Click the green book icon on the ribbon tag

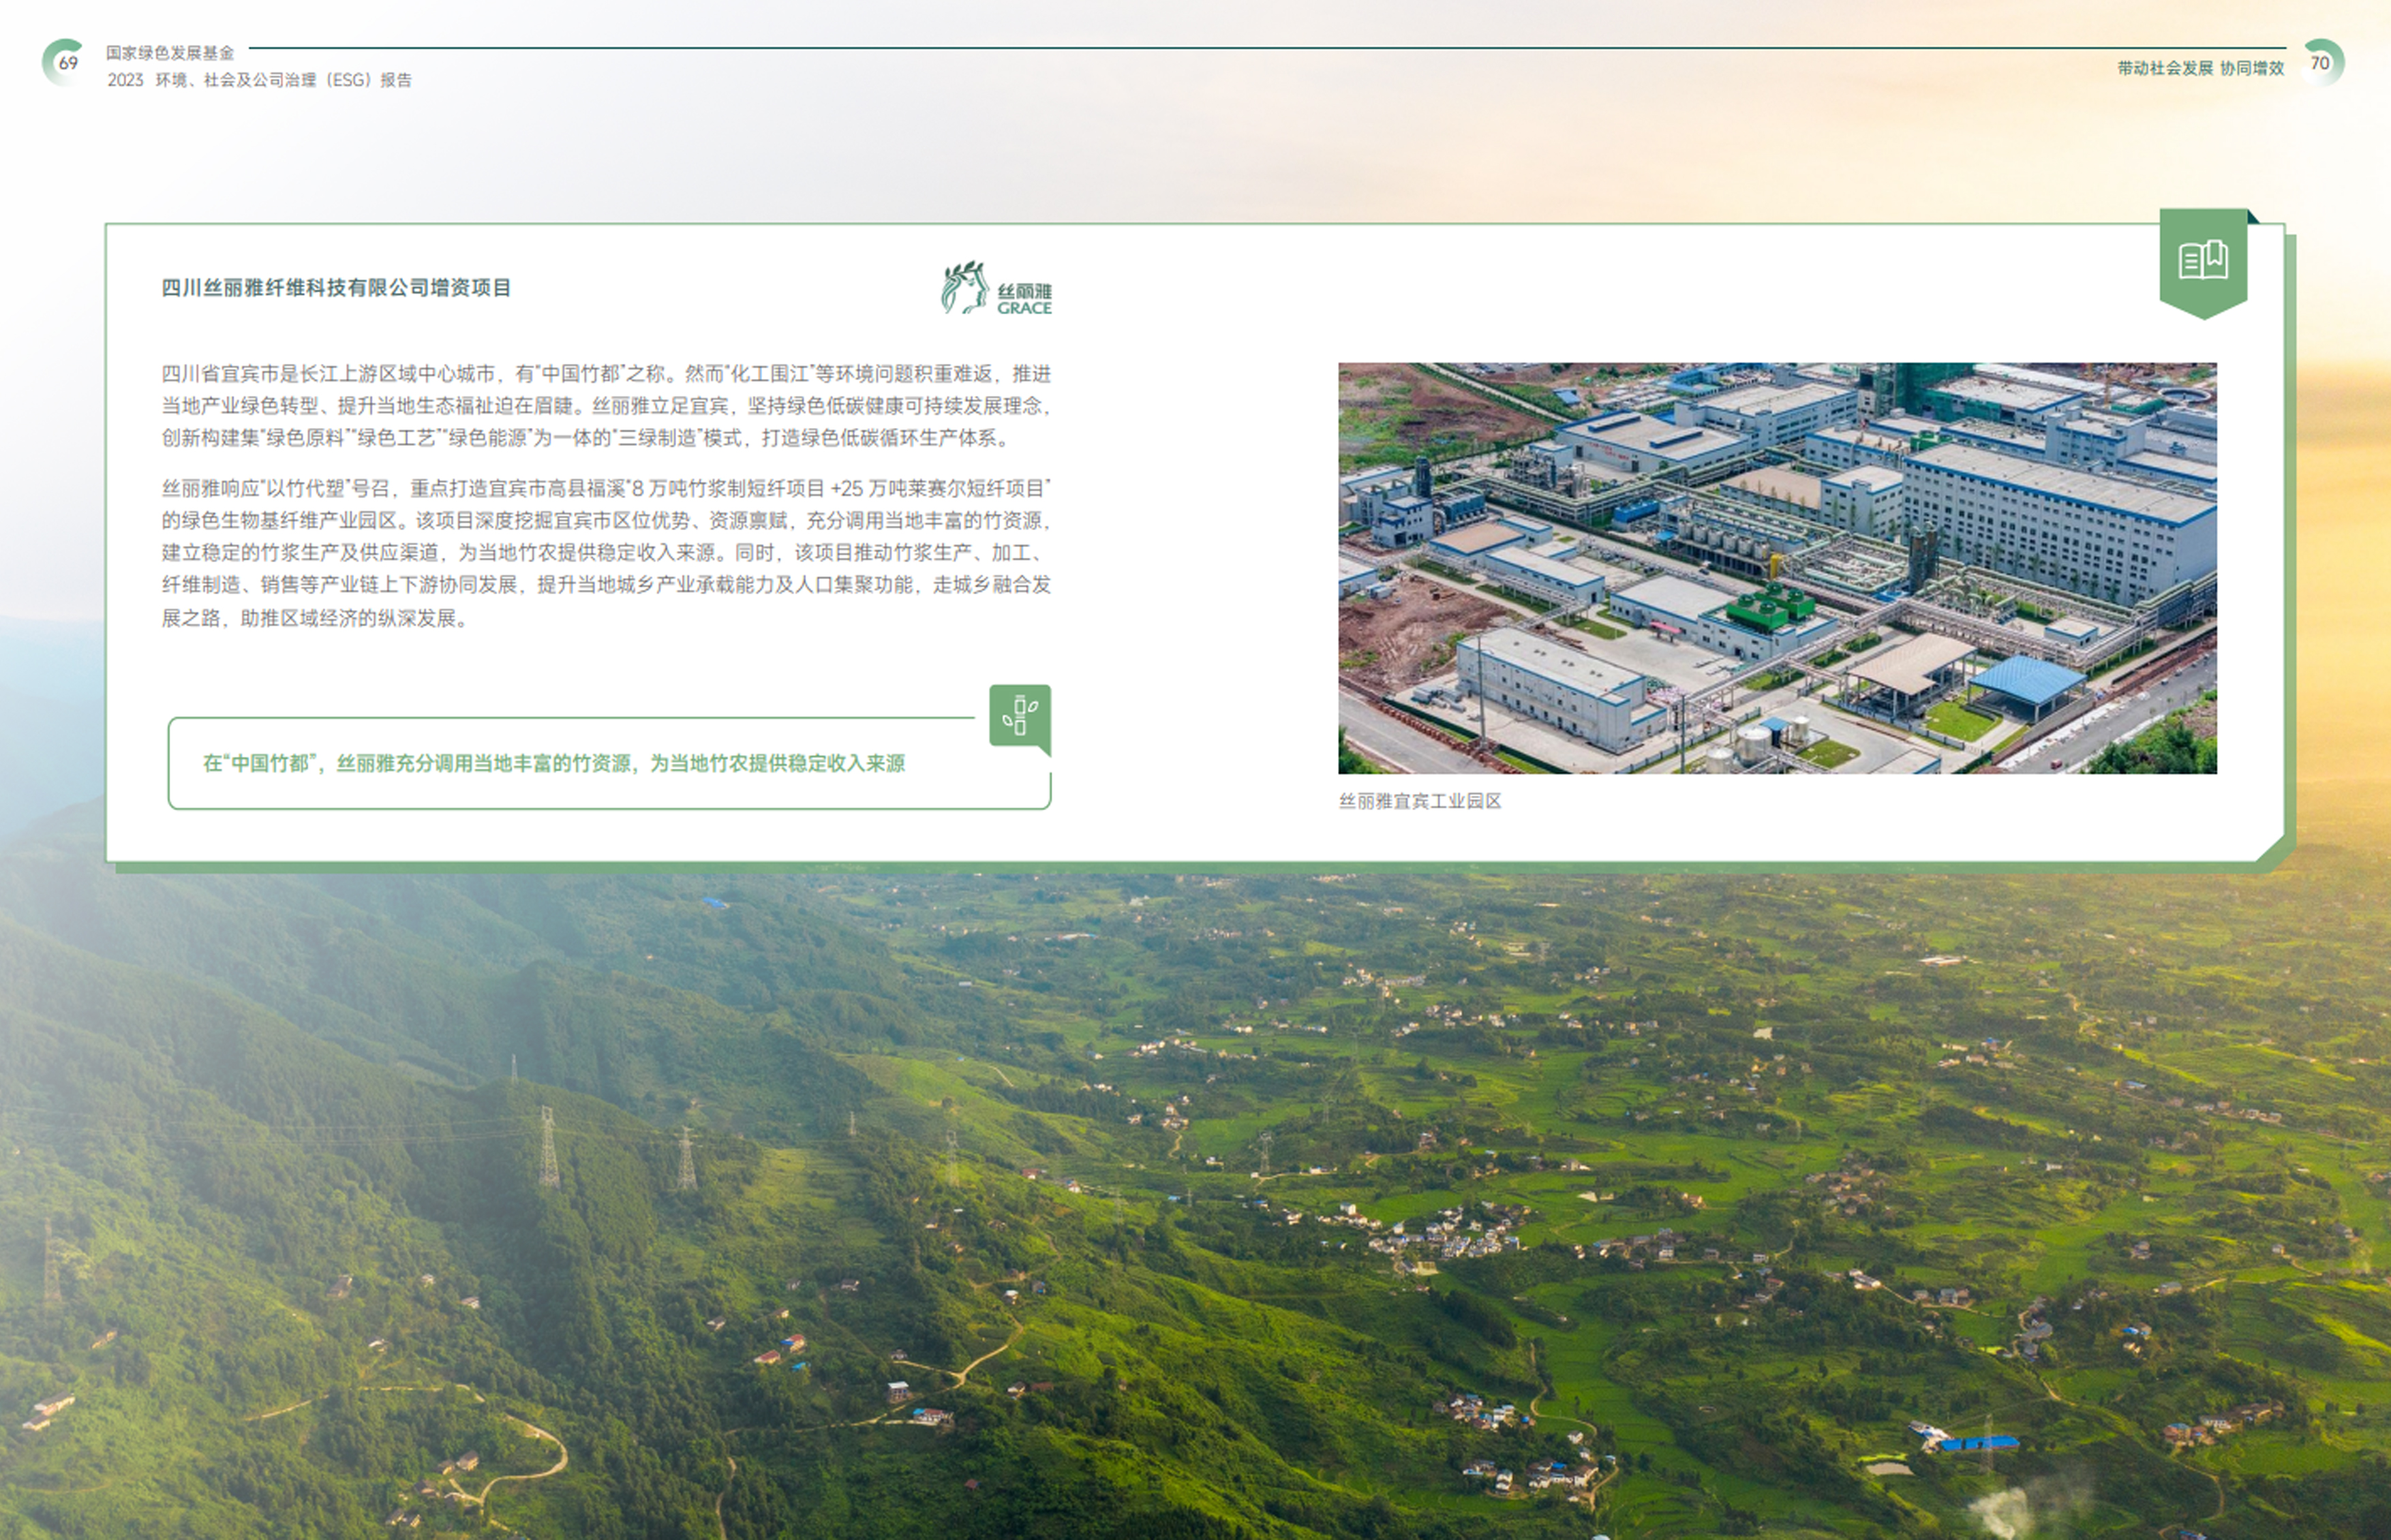[x=2203, y=260]
